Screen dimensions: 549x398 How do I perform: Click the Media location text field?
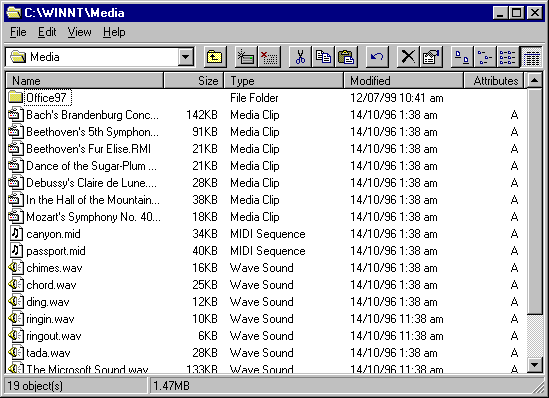pos(93,57)
